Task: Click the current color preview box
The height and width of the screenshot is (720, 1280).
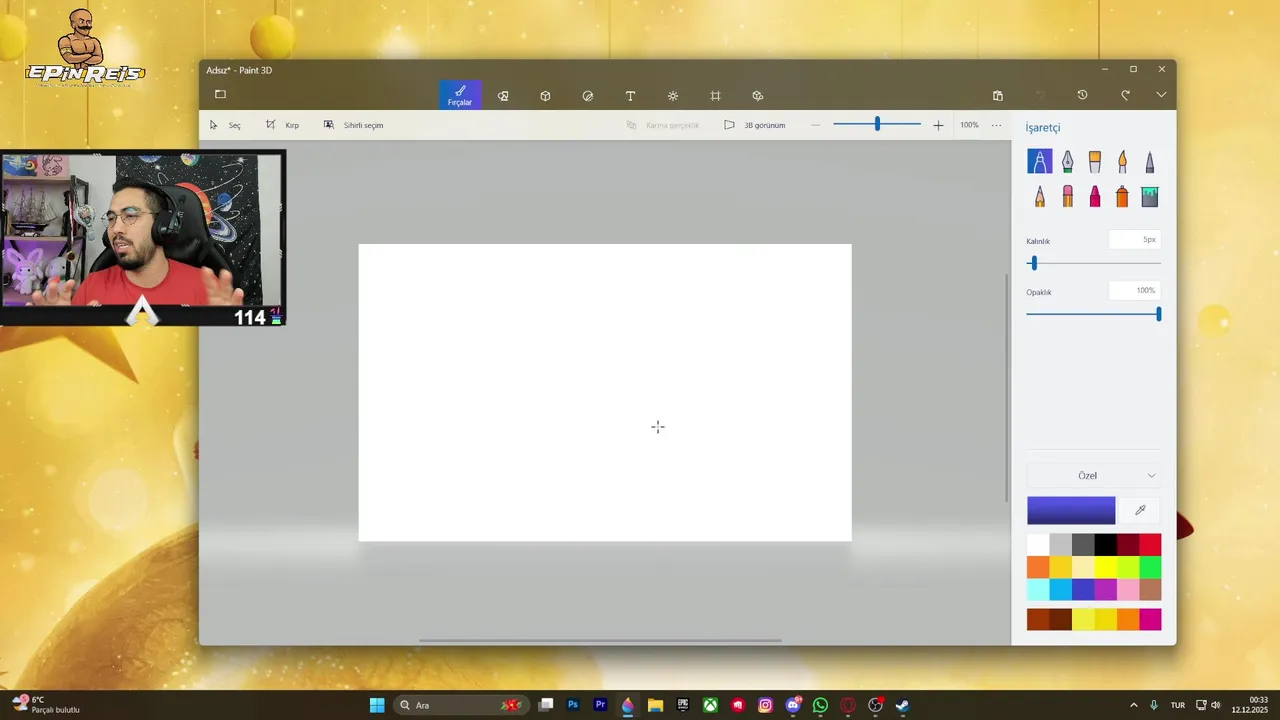Action: pos(1071,510)
